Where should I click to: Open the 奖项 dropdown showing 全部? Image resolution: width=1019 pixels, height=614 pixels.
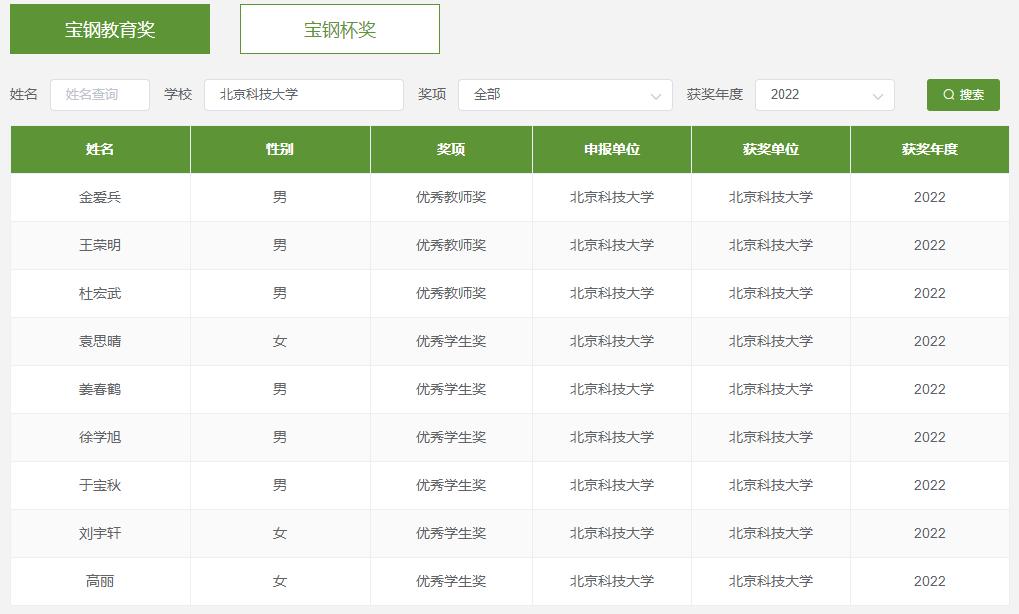pyautogui.click(x=565, y=94)
